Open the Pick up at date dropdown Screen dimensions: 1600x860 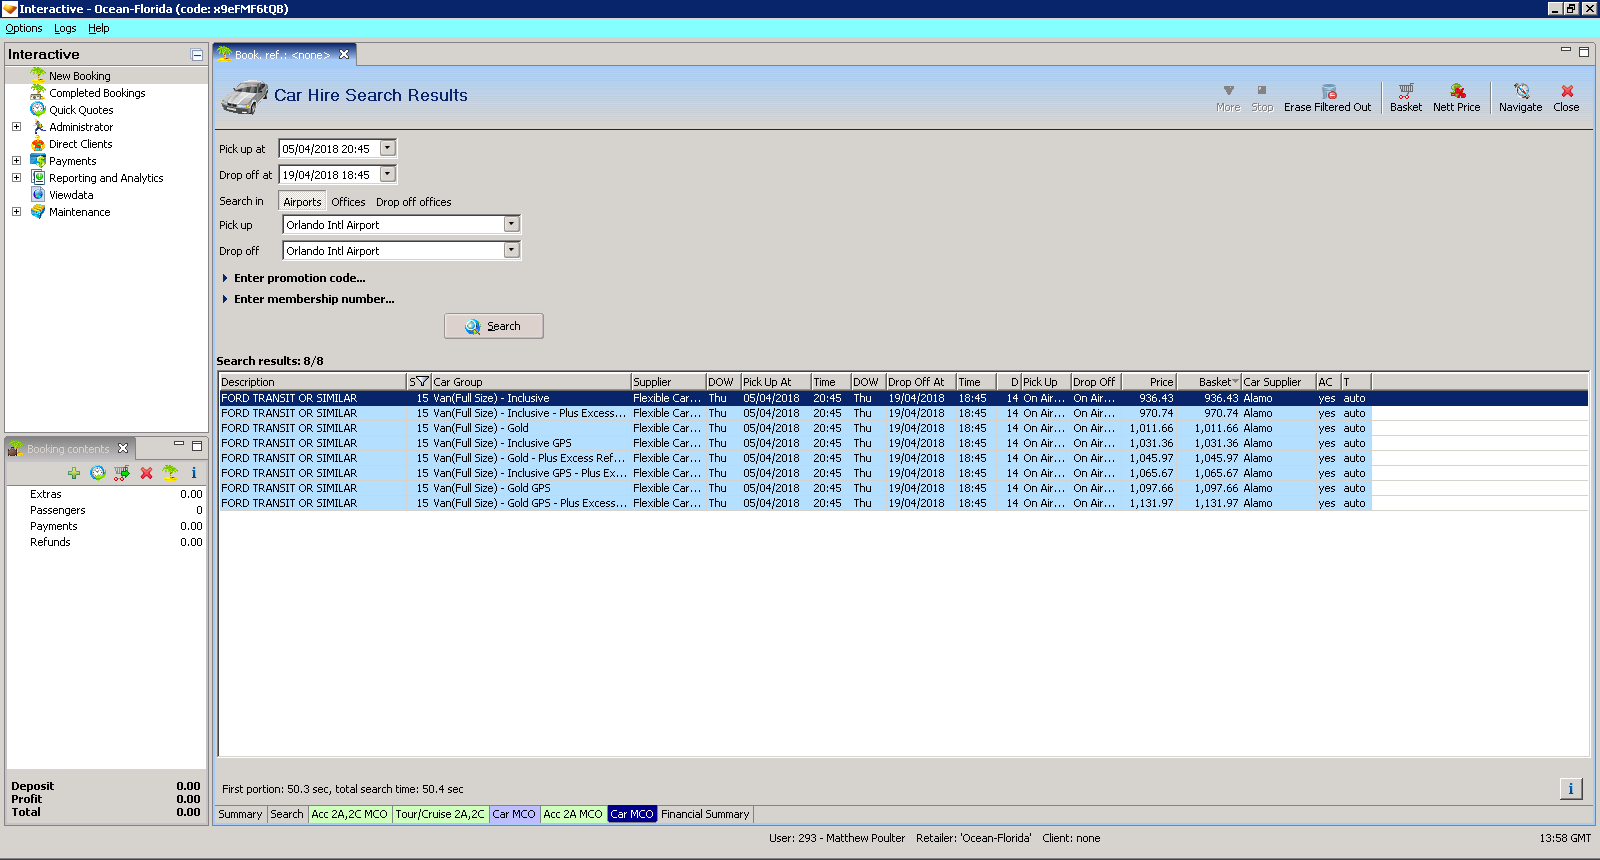[388, 148]
